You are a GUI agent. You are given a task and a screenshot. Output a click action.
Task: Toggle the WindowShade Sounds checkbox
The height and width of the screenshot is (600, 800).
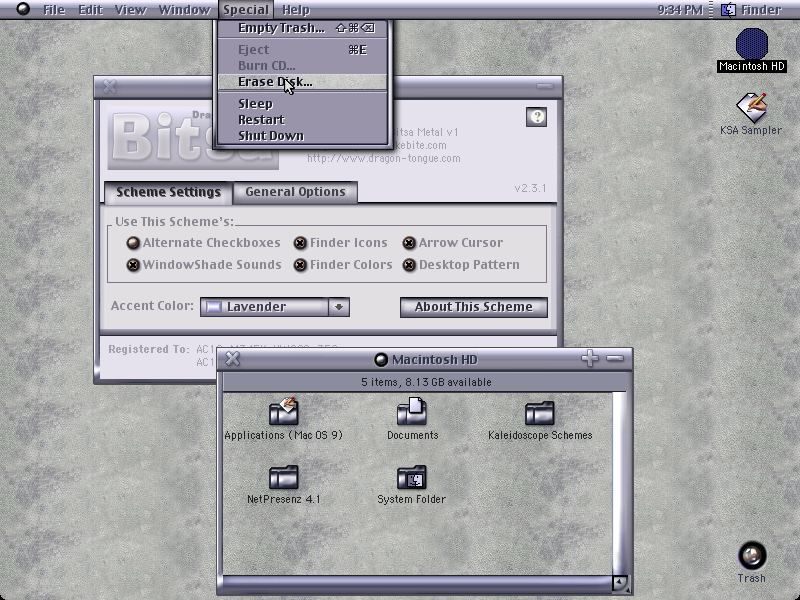[133, 265]
